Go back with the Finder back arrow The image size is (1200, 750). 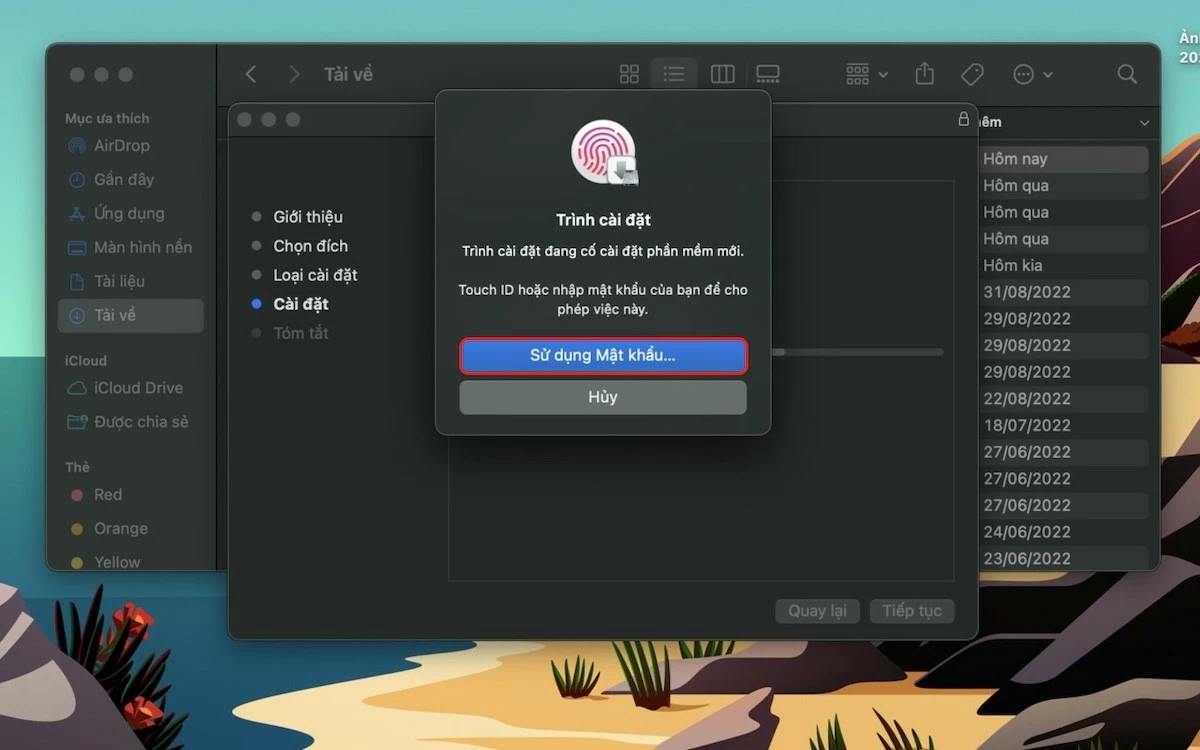[x=251, y=74]
